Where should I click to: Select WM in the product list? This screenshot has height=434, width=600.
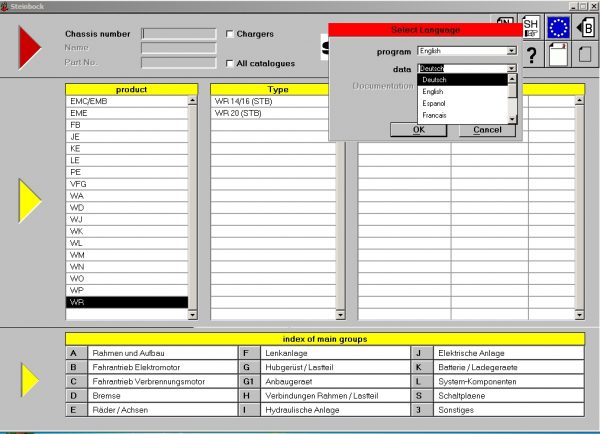coord(127,255)
